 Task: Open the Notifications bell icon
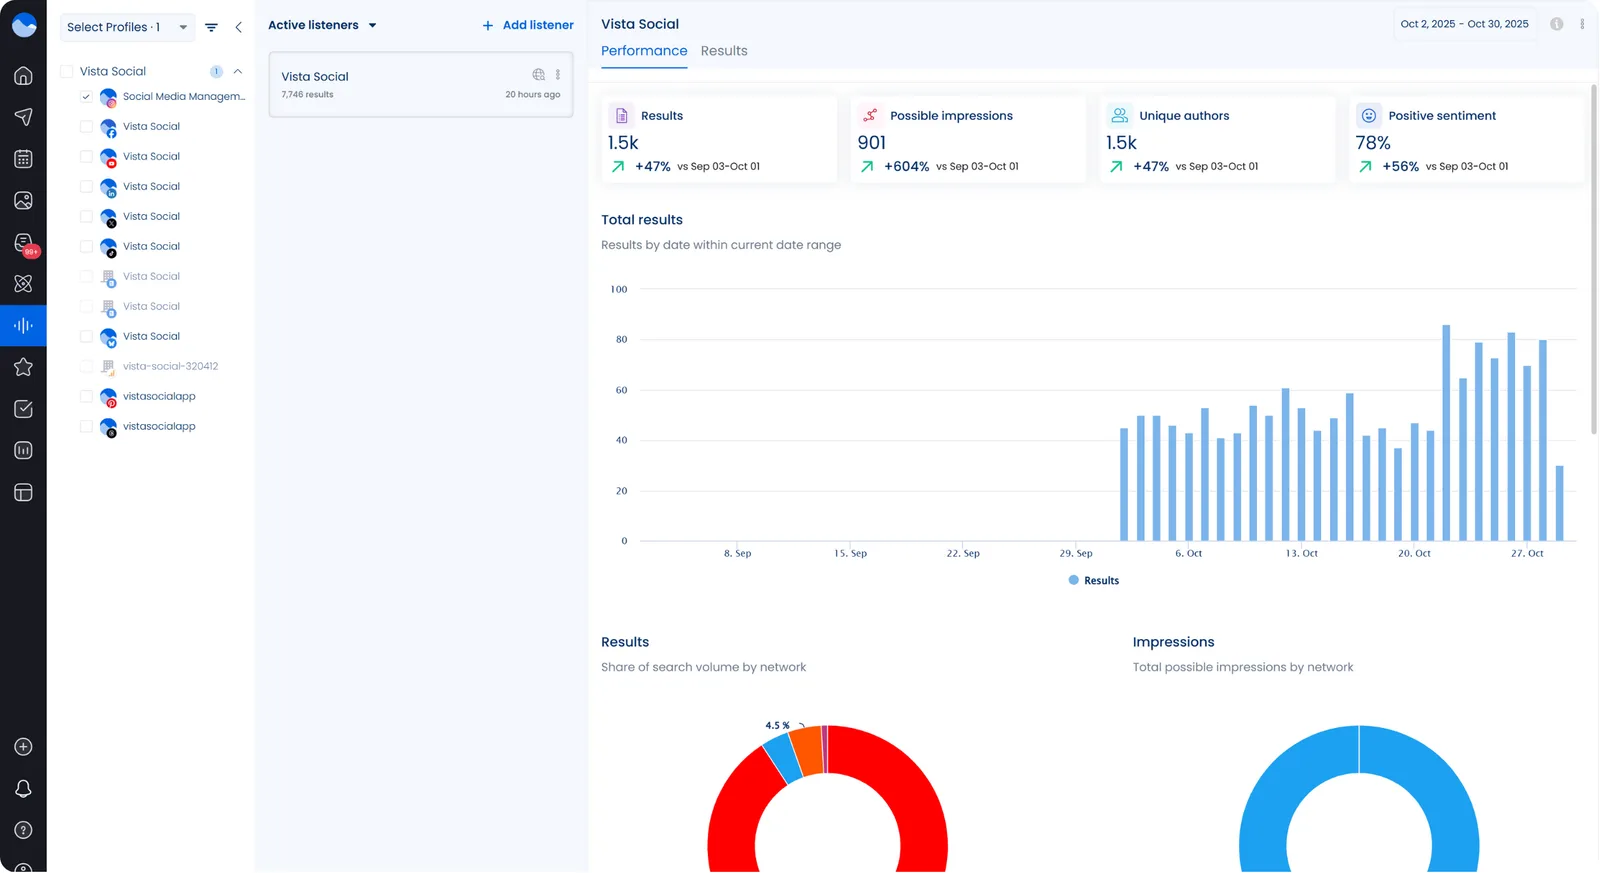coord(23,789)
